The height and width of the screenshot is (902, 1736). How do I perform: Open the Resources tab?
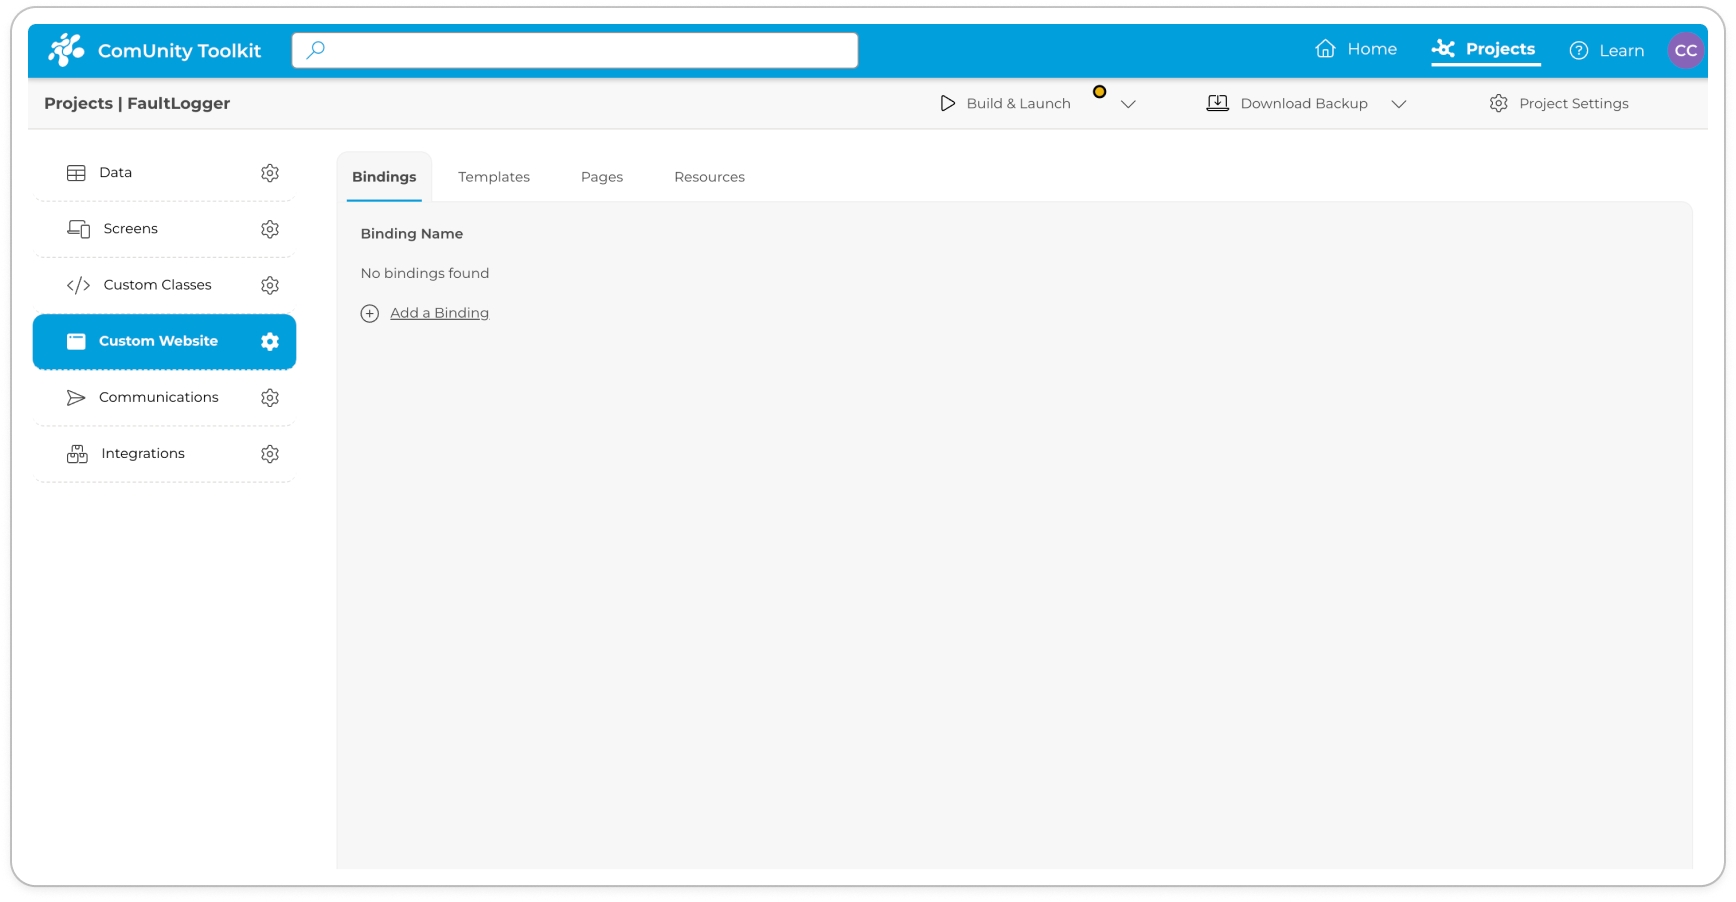pos(709,177)
